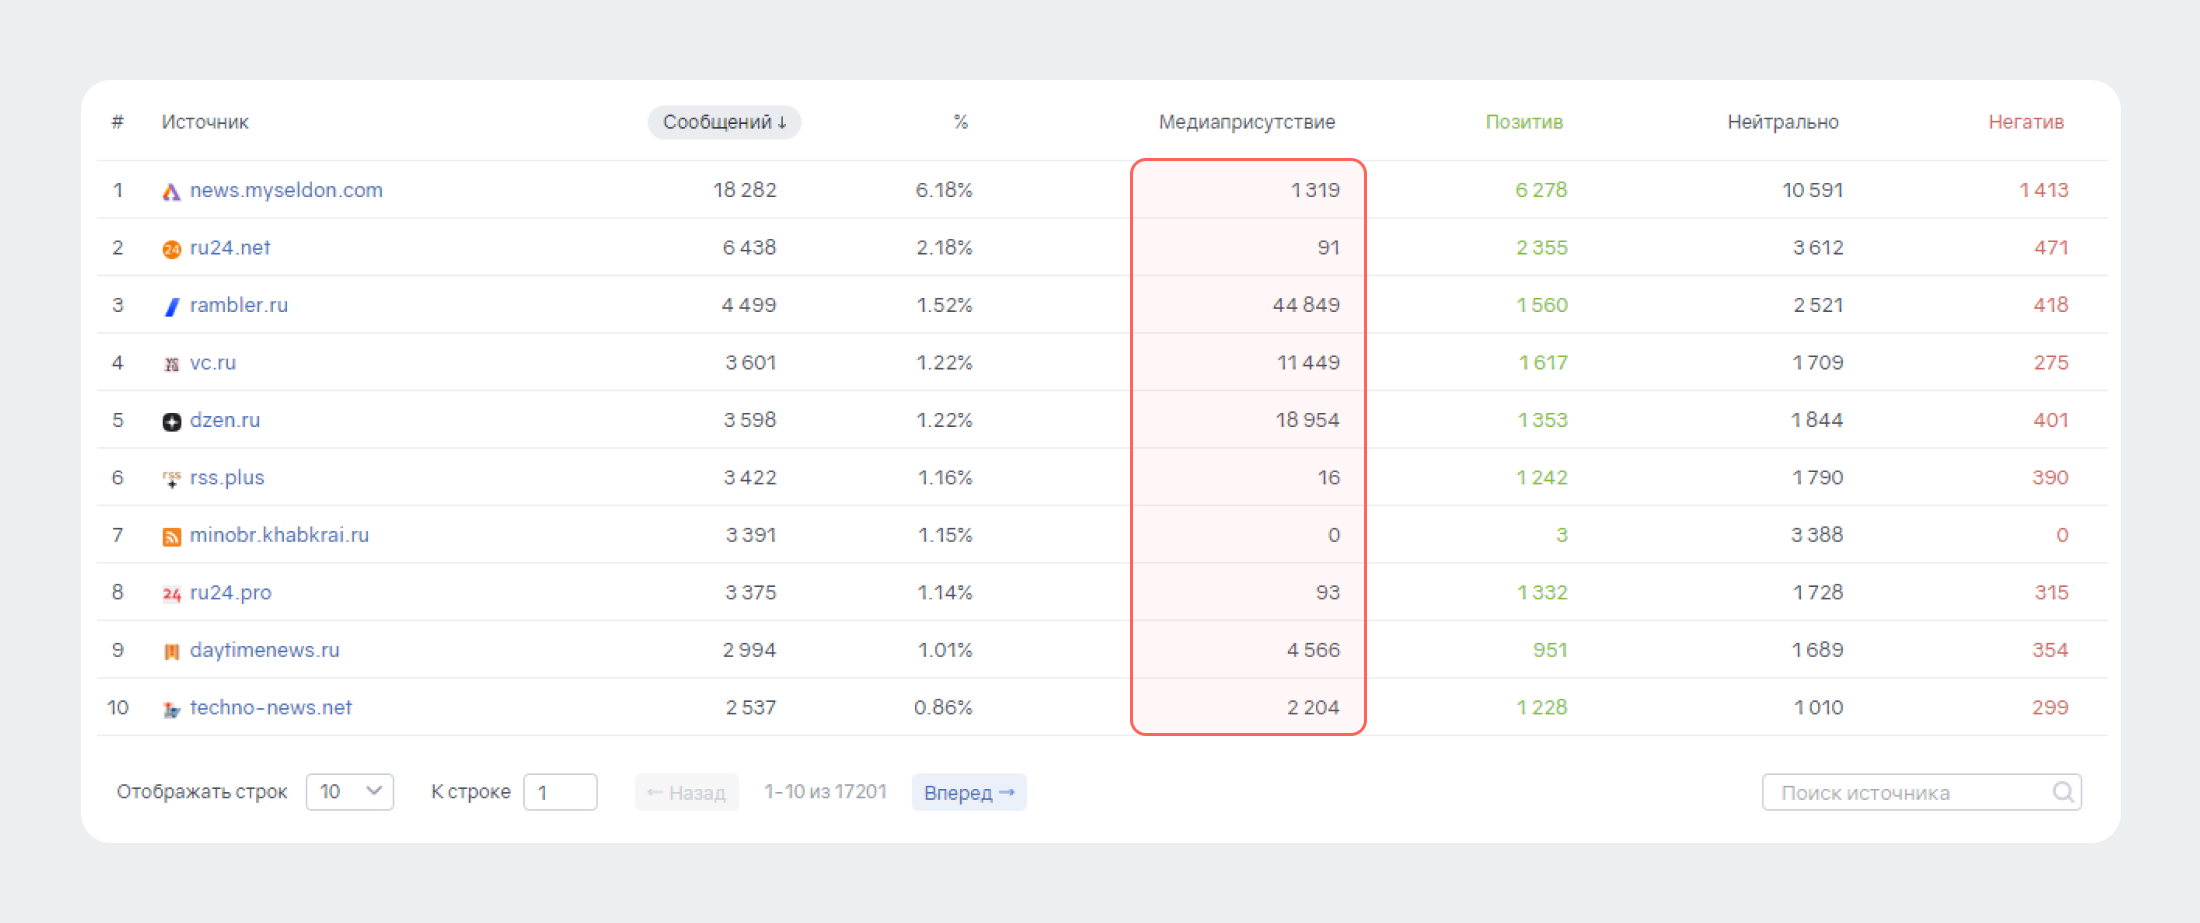Open the minobr.khabkrai.ru source link
The width and height of the screenshot is (2200, 923).
coord(279,535)
